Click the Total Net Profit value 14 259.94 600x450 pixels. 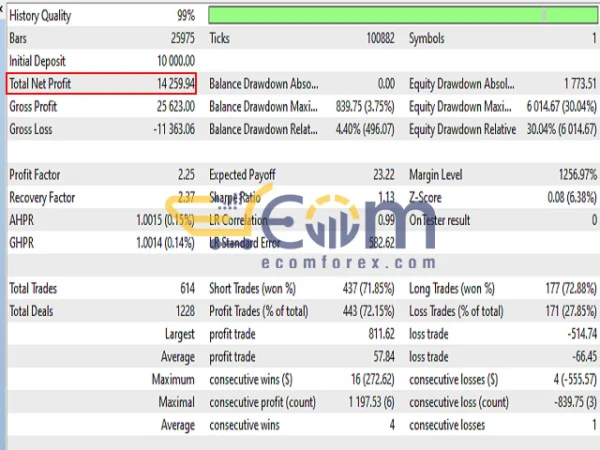166,84
